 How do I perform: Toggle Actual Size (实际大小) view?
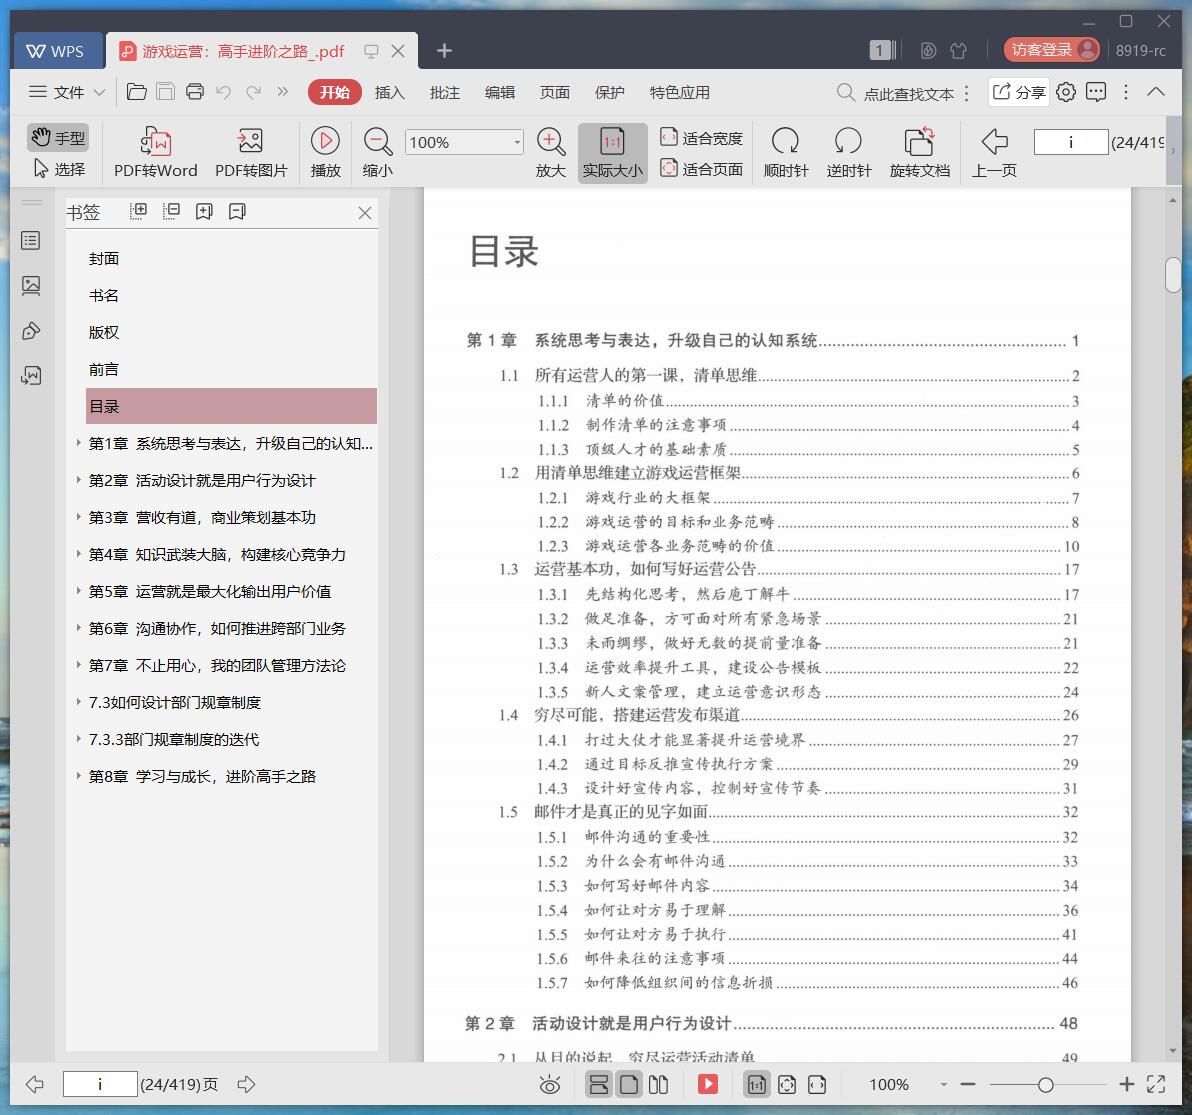(x=612, y=153)
